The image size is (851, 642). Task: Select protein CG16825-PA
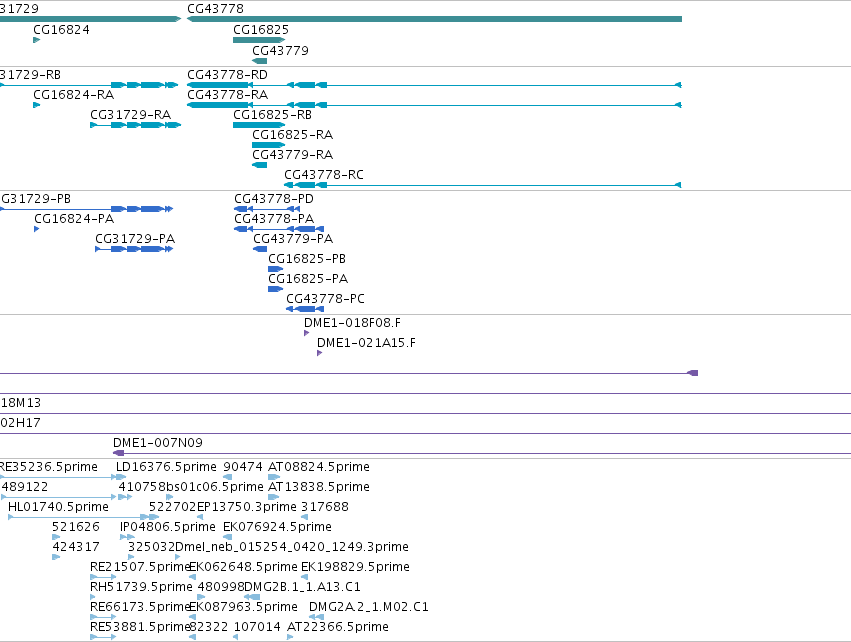coord(276,289)
